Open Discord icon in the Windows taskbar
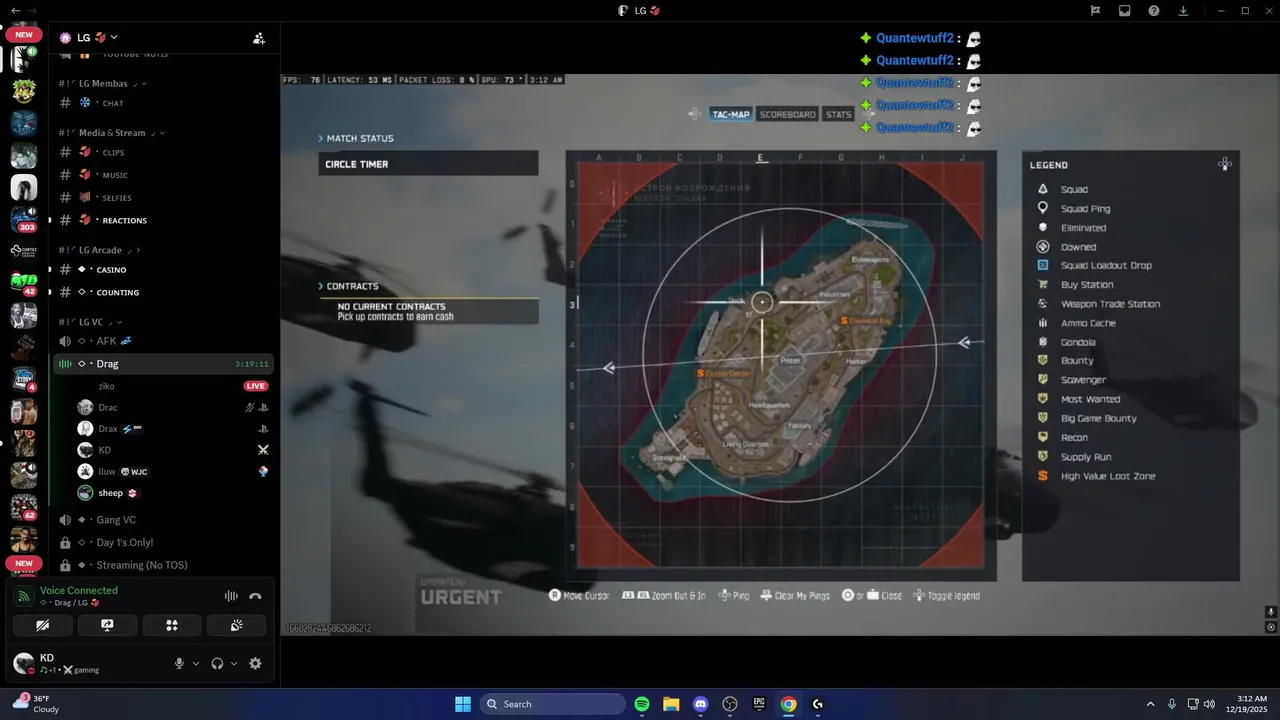1280x720 pixels. (700, 704)
